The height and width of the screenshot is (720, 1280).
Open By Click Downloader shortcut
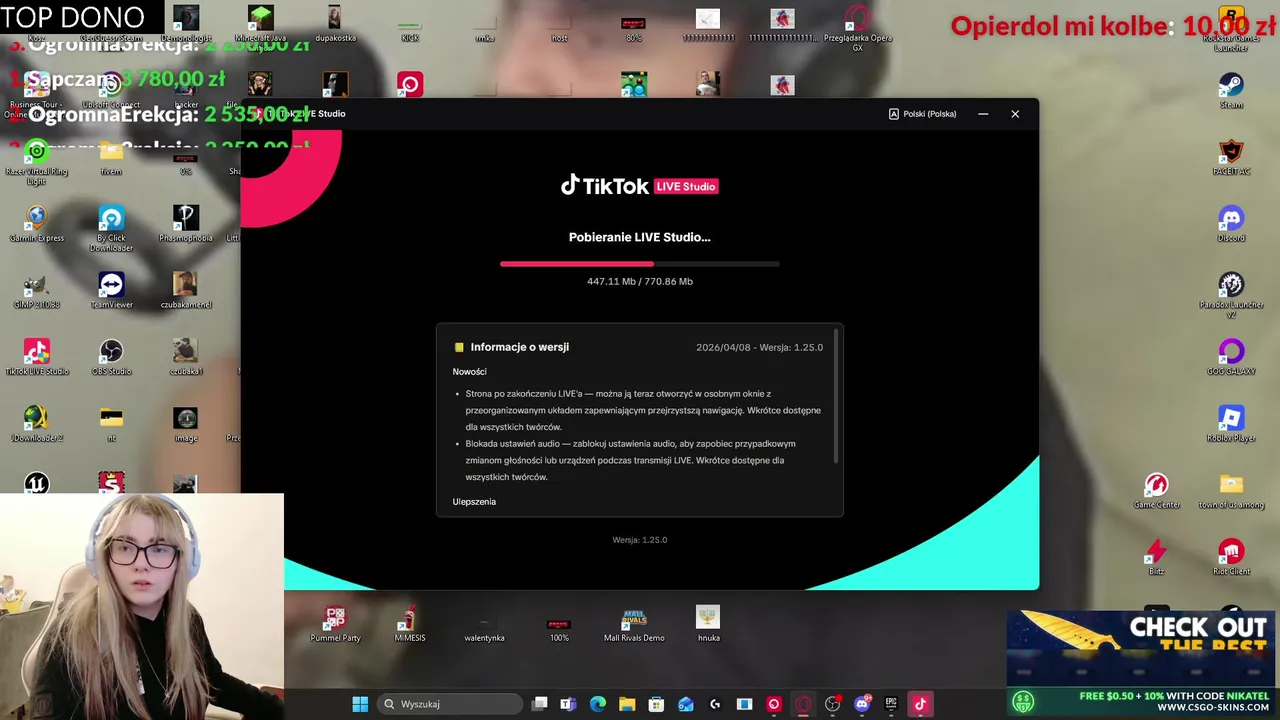click(x=111, y=228)
